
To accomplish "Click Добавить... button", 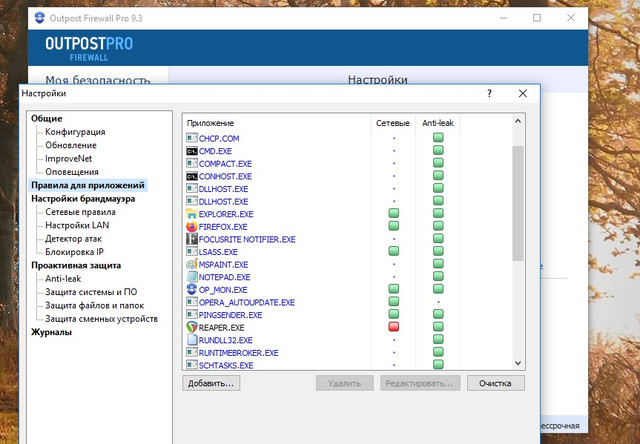I will pyautogui.click(x=211, y=383).
